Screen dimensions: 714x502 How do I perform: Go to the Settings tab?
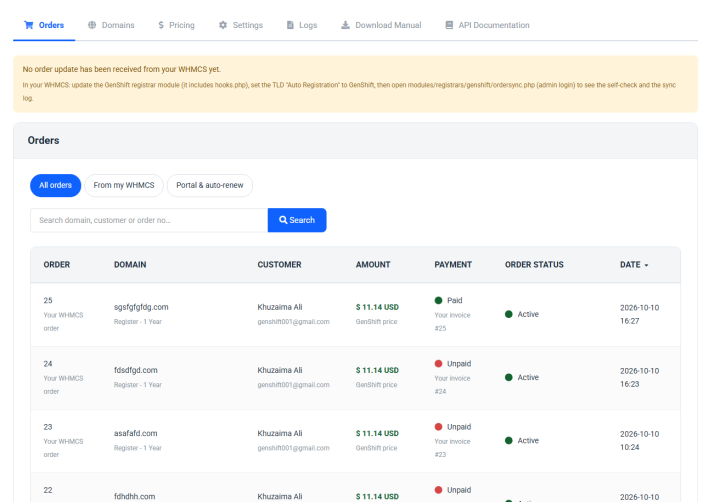[x=241, y=25]
